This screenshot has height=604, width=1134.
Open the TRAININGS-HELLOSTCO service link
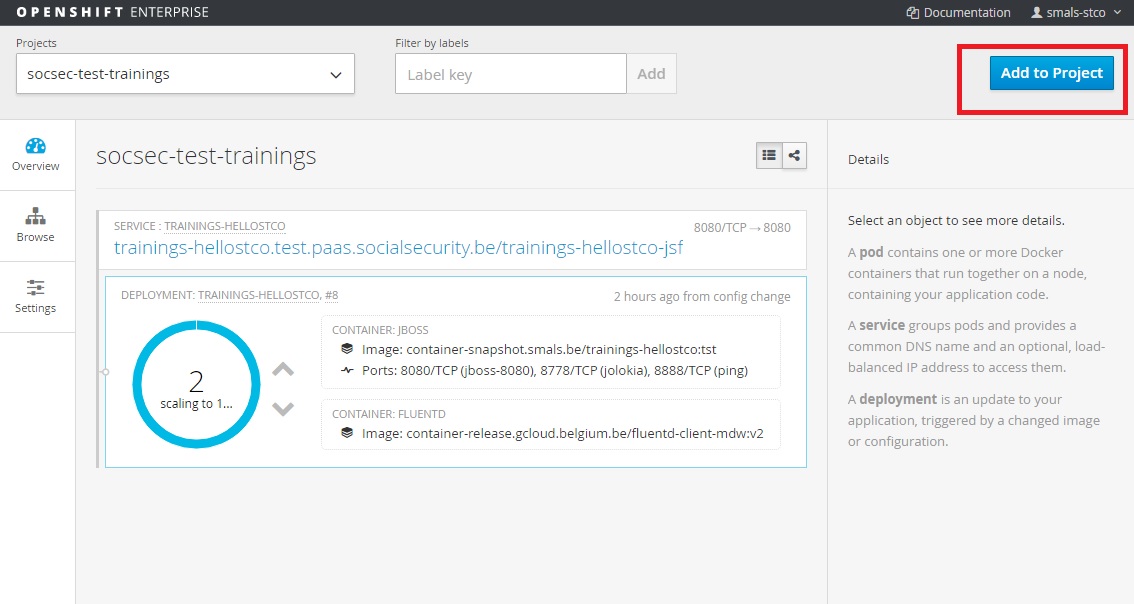tap(224, 226)
